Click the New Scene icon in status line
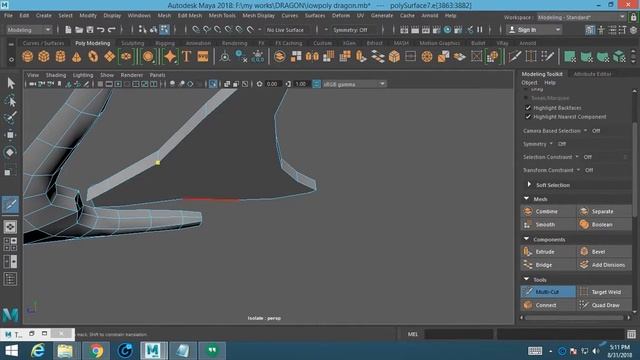Viewport: 640px width, 360px height. click(68, 30)
